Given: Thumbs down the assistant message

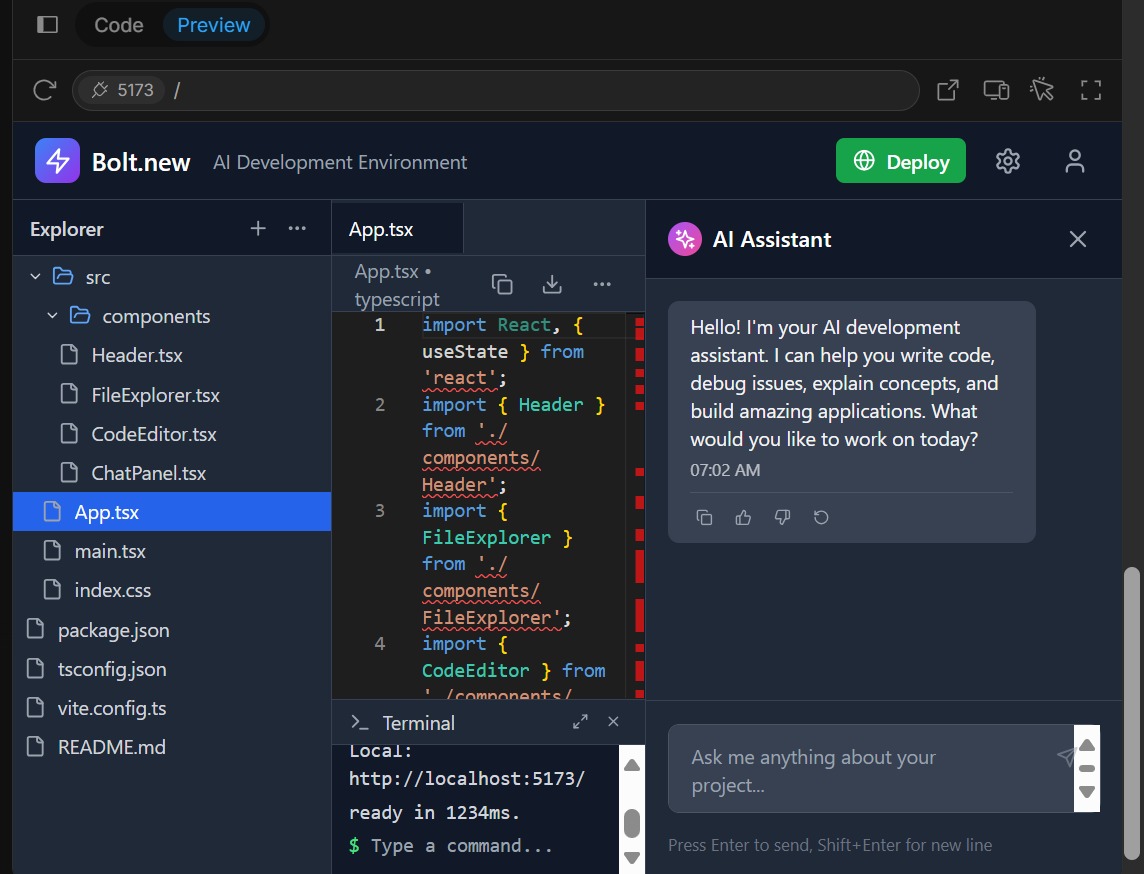Looking at the screenshot, I should 782,517.
